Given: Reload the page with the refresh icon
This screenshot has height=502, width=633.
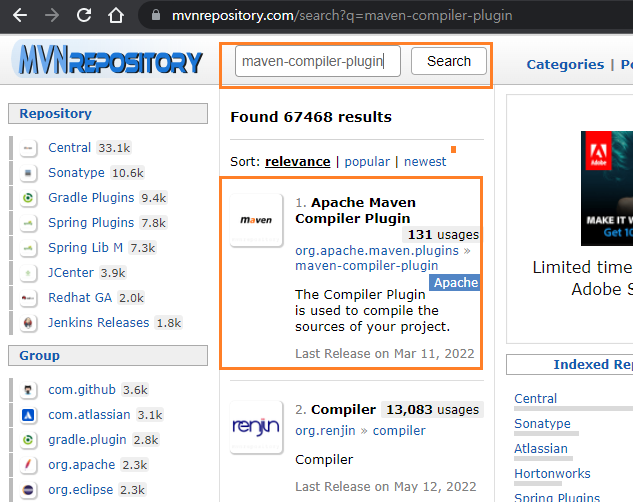Looking at the screenshot, I should [x=84, y=15].
